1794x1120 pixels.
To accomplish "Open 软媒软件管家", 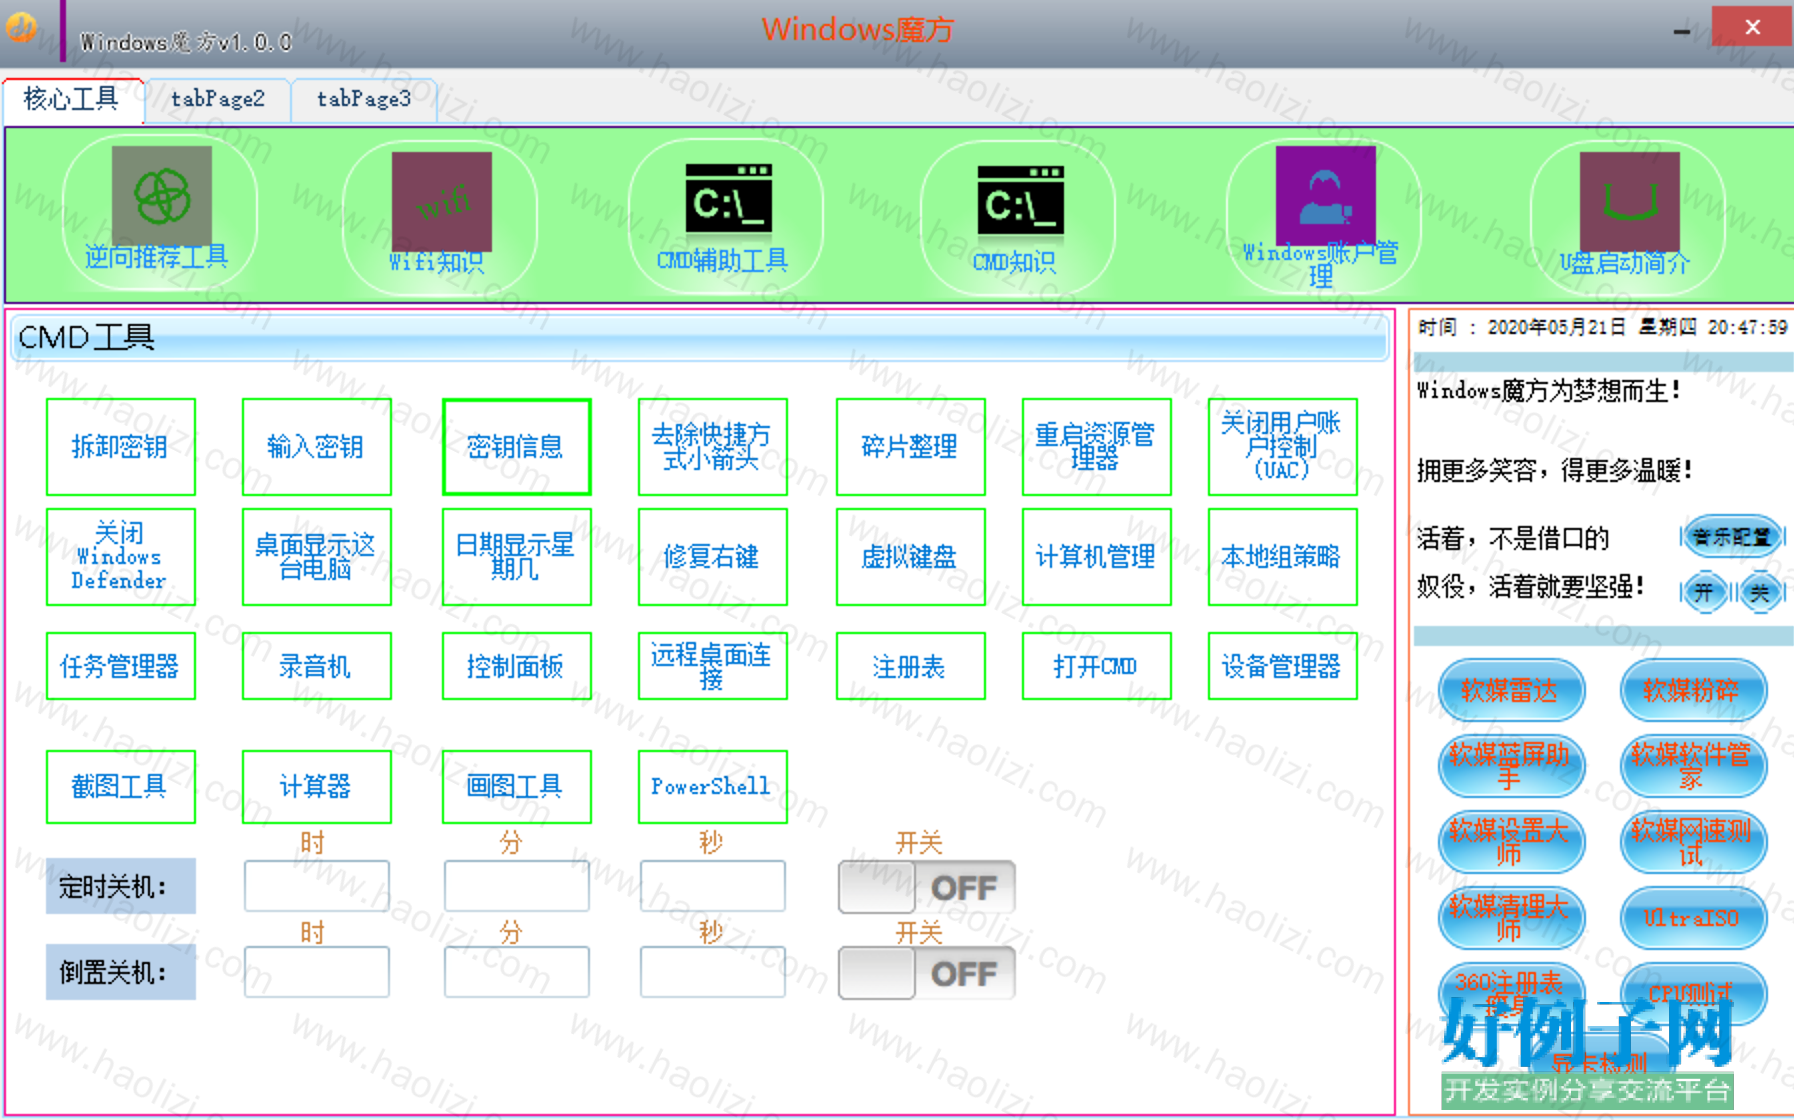I will [1693, 766].
